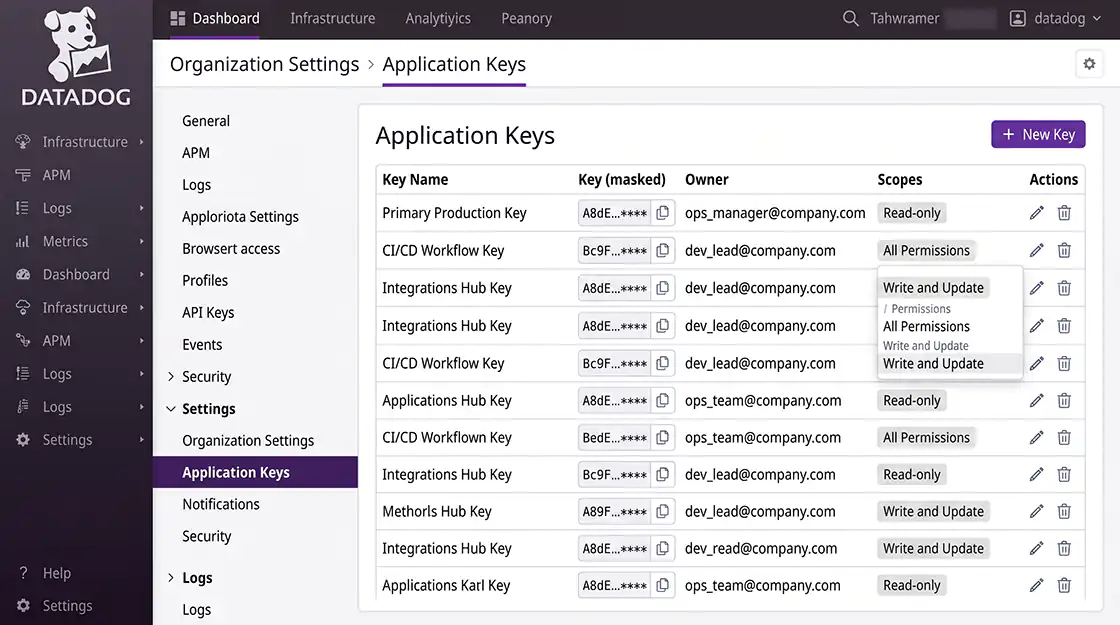The height and width of the screenshot is (625, 1120).
Task: Switch to the Infrastructure top tab
Action: click(x=332, y=19)
